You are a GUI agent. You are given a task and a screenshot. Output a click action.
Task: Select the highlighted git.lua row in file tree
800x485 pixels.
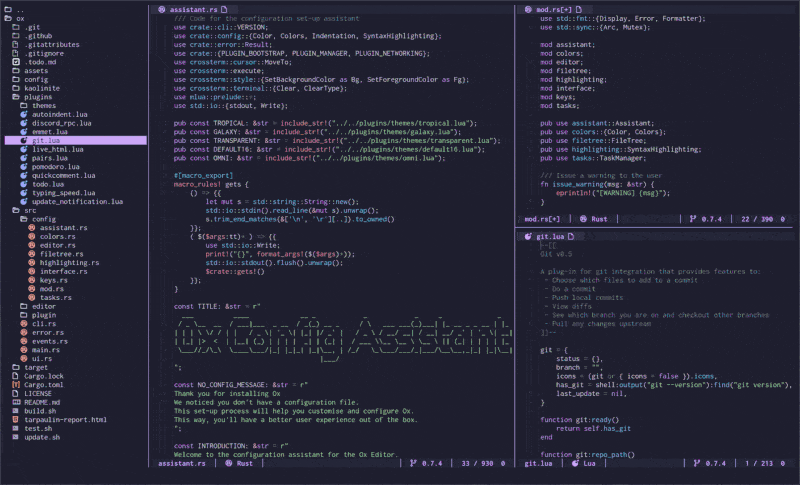pos(76,140)
